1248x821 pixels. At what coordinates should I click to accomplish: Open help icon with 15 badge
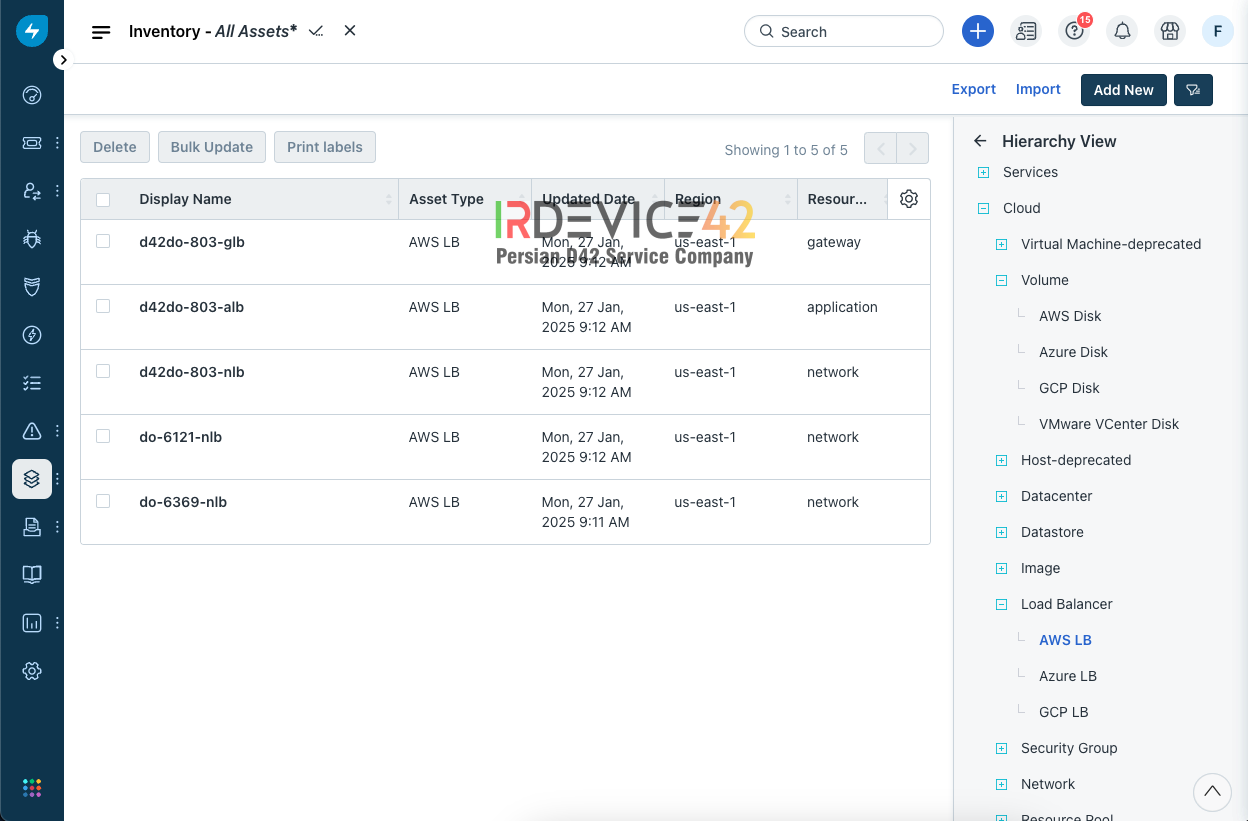pyautogui.click(x=1075, y=31)
